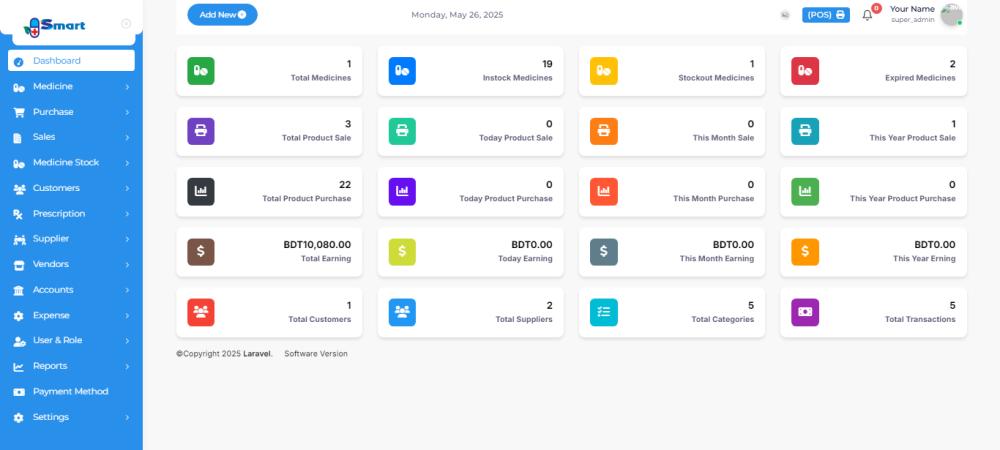1000x450 pixels.
Task: Click the Total Transactions label
Action: click(920, 319)
